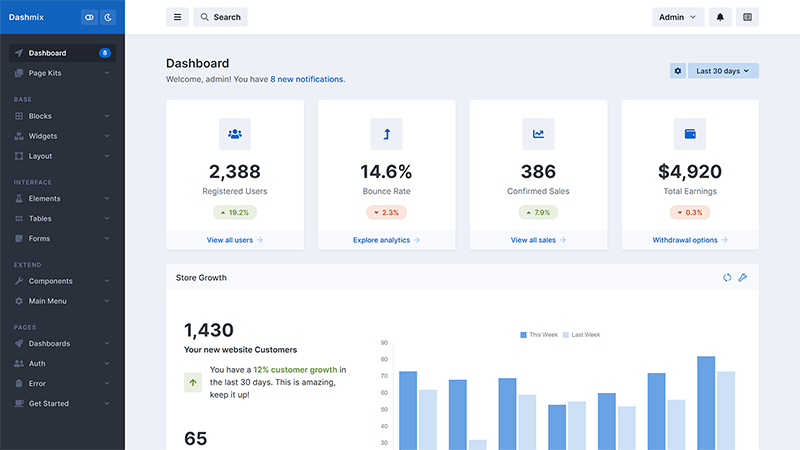800x450 pixels.
Task: Open the Admin user dropdown
Action: [x=678, y=17]
